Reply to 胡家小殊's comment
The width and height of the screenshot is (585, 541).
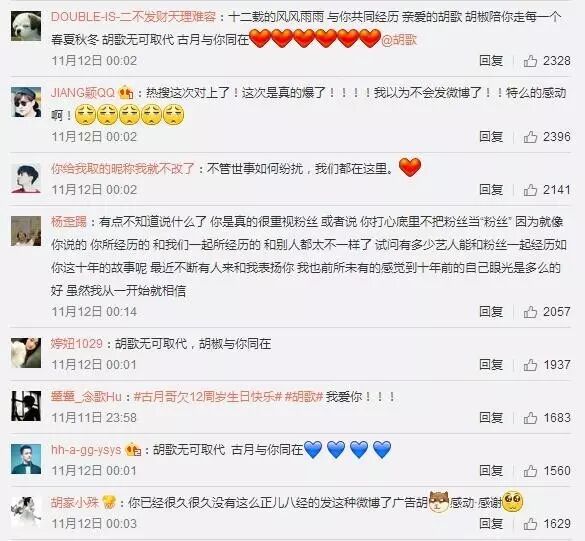[x=491, y=524]
